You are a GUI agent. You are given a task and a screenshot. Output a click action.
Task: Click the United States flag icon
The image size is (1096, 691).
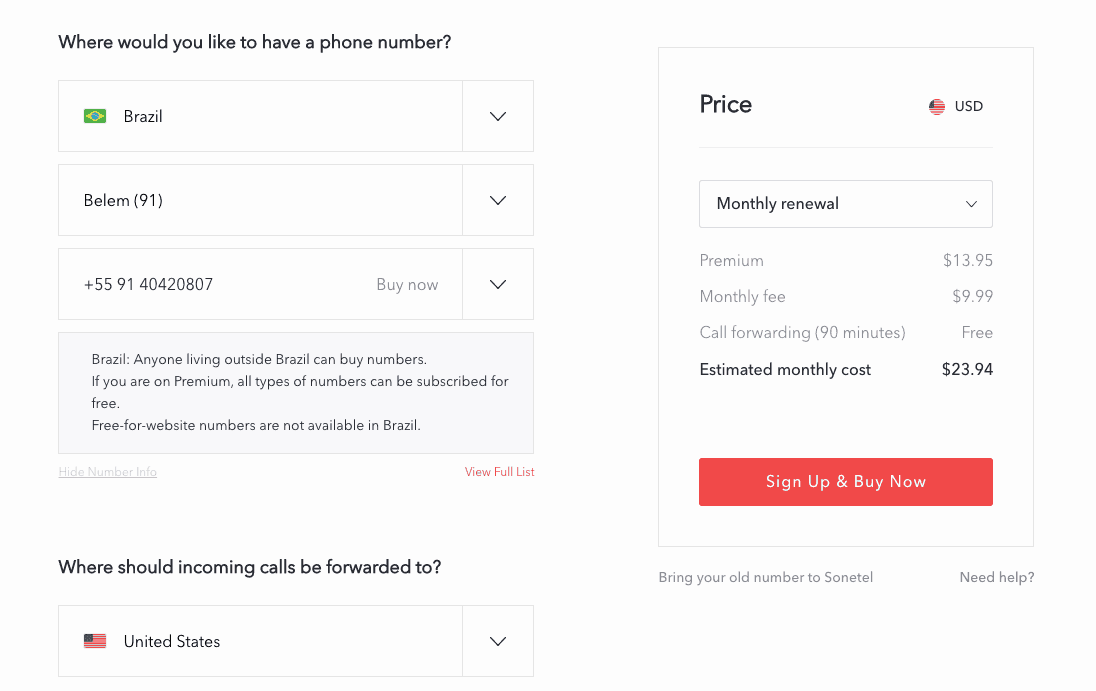pyautogui.click(x=94, y=641)
